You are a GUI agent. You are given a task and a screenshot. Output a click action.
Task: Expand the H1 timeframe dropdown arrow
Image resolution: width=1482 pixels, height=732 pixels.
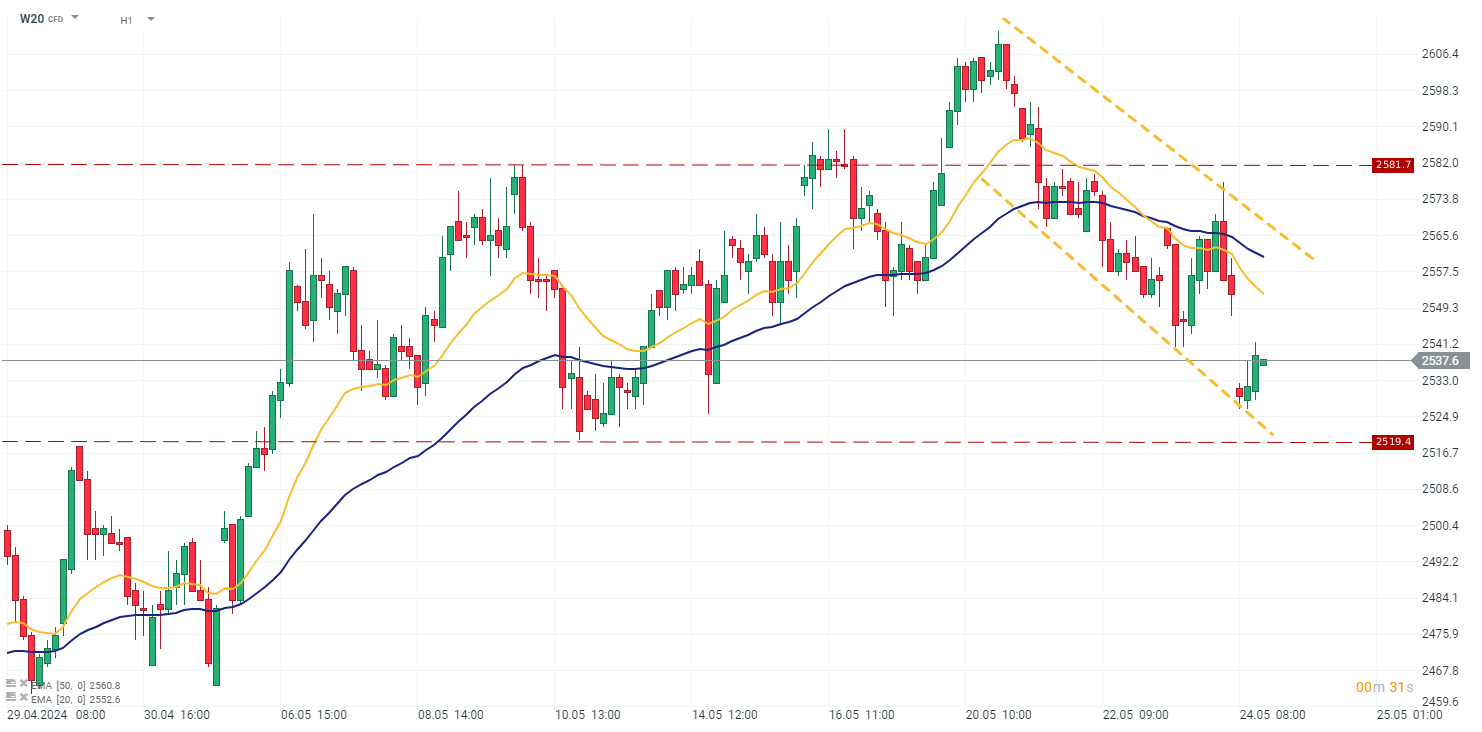tap(151, 19)
